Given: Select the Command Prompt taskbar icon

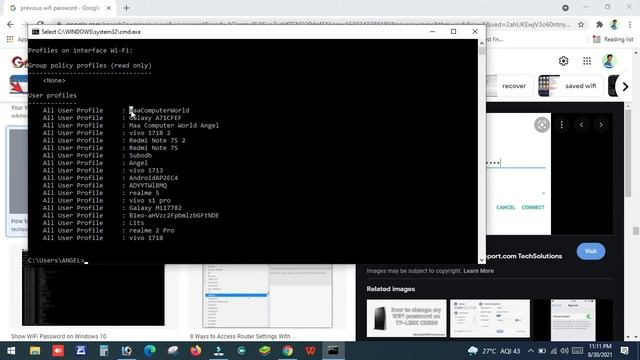Looking at the screenshot, I should tap(333, 351).
